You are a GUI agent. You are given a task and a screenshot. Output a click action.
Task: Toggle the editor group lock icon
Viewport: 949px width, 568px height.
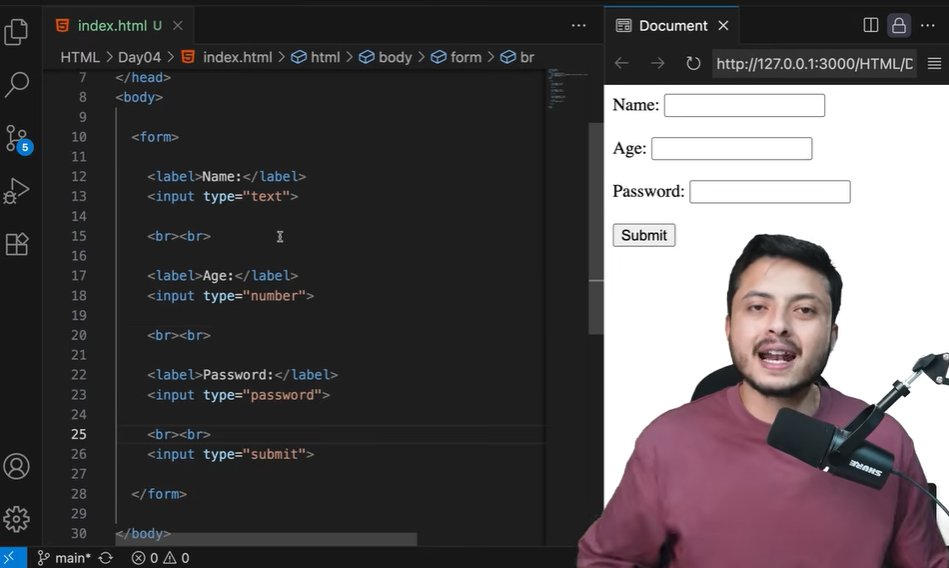click(x=899, y=25)
